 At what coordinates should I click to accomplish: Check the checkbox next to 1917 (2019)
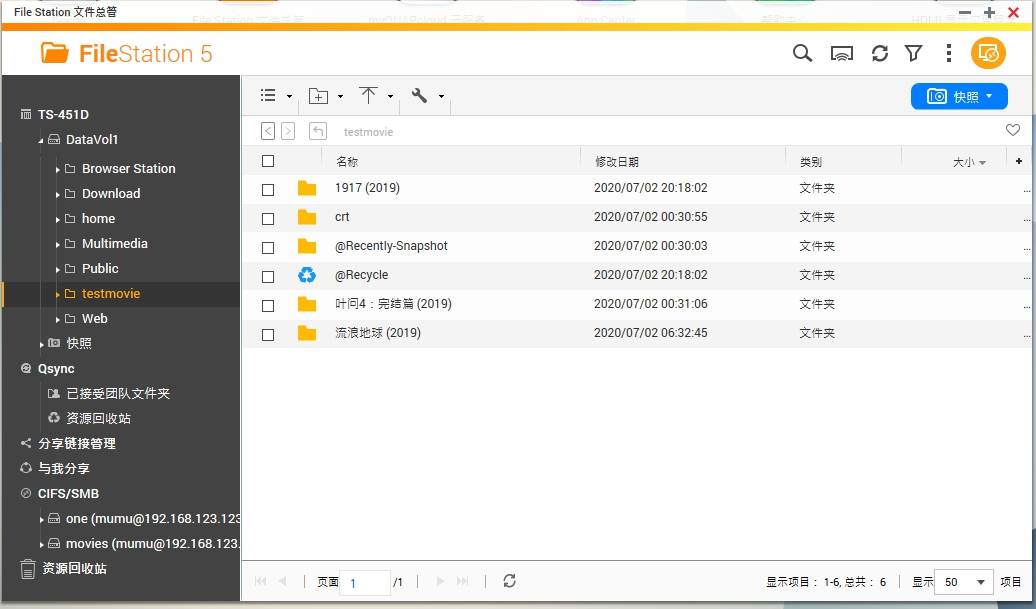[x=267, y=189]
